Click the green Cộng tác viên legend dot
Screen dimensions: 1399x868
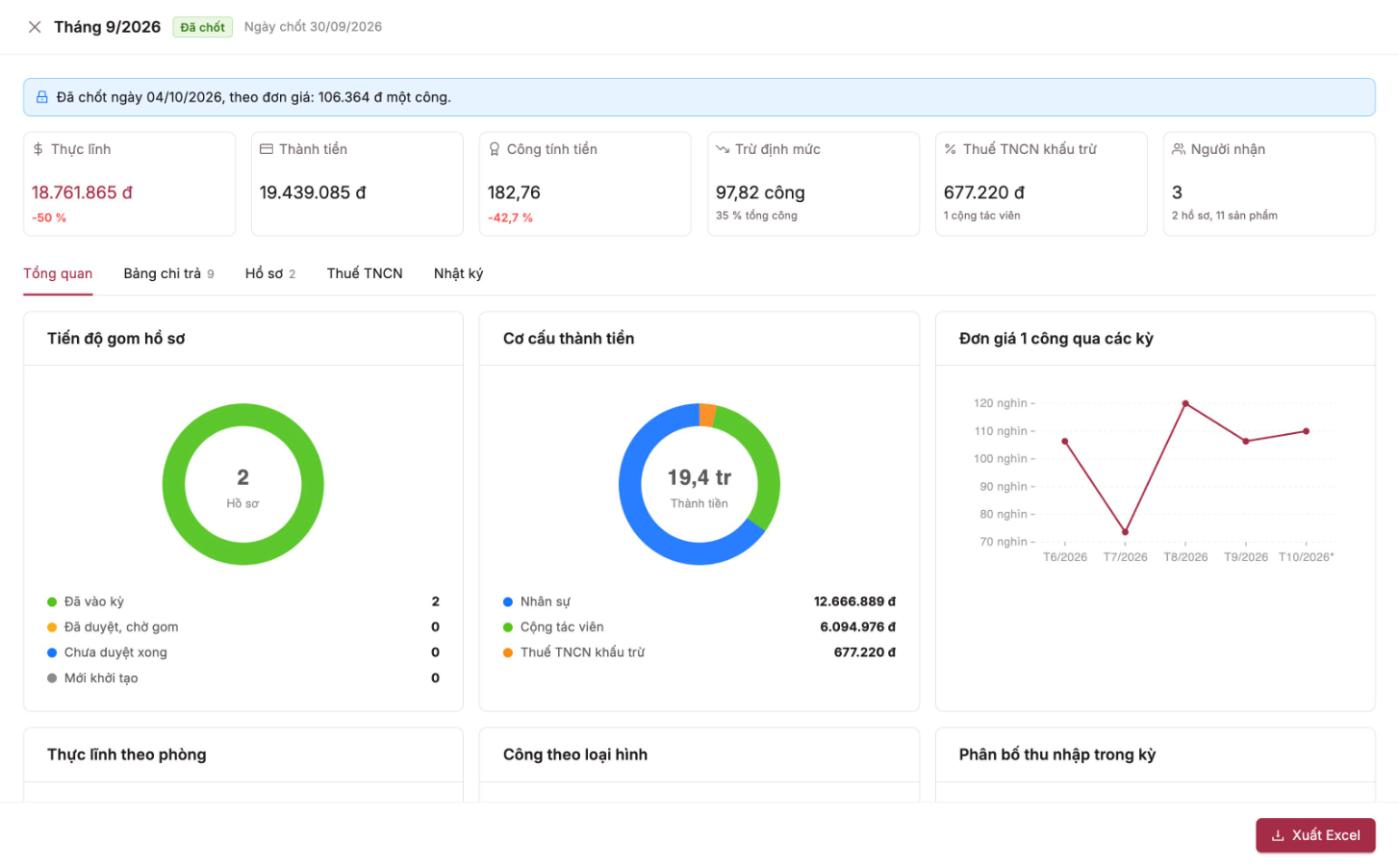tap(508, 627)
